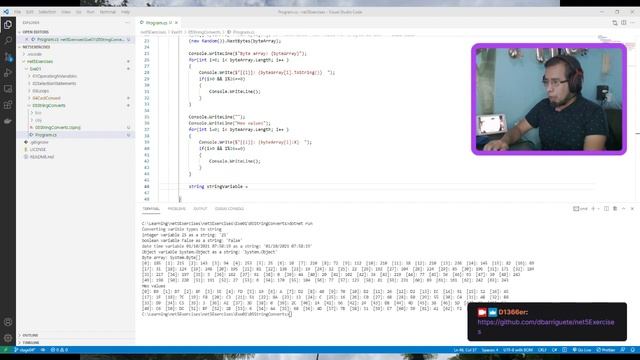Close Program.cs in Open Editors list
640x360 pixels.
(x=27, y=40)
